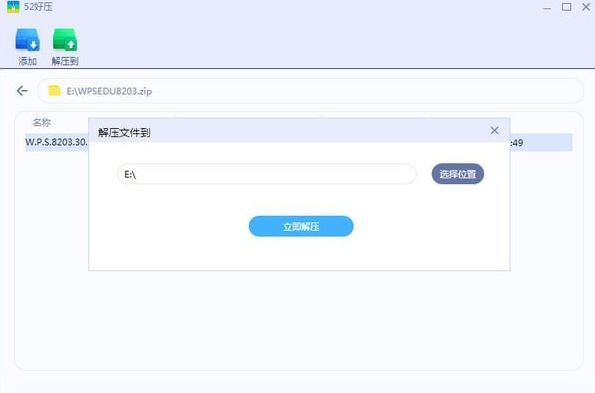This screenshot has width=595, height=393.
Task: Click the 选择位置 button
Action: (458, 174)
